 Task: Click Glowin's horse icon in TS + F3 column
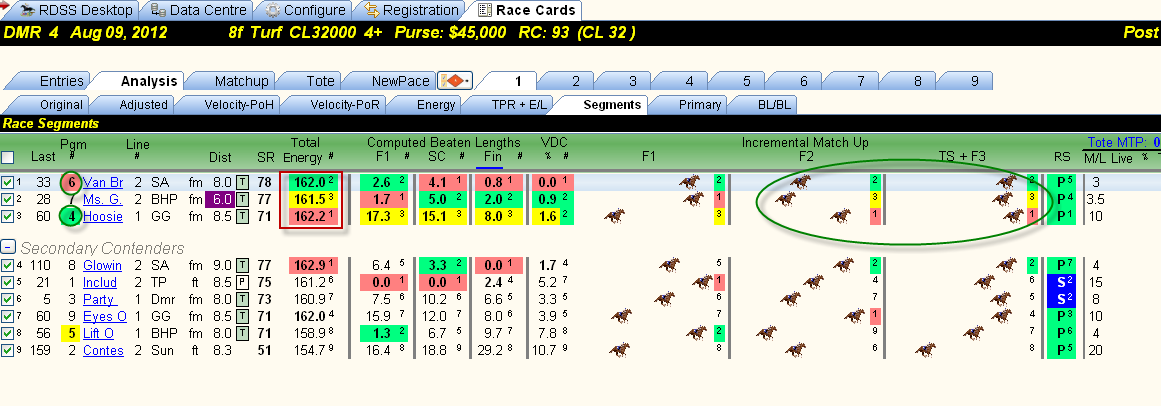click(x=1006, y=264)
